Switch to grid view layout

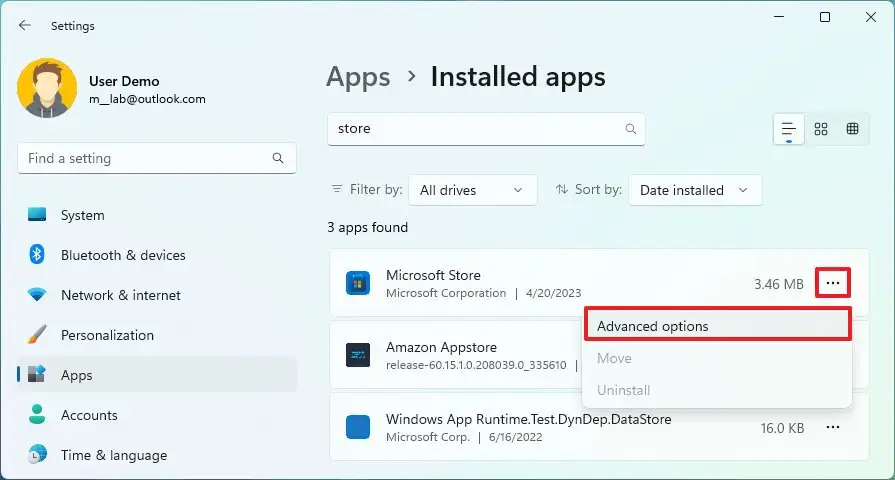[x=821, y=129]
